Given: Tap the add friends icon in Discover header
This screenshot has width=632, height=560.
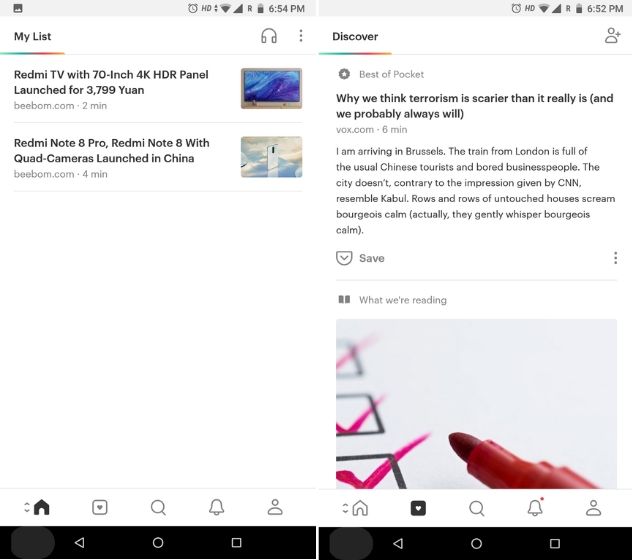Looking at the screenshot, I should [612, 35].
